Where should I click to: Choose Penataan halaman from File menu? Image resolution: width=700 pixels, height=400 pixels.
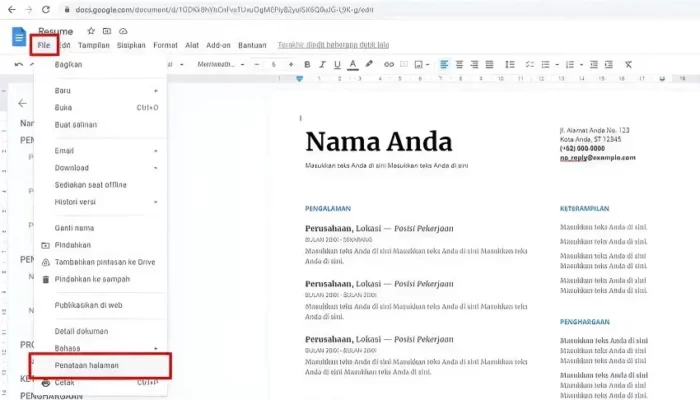click(87, 365)
